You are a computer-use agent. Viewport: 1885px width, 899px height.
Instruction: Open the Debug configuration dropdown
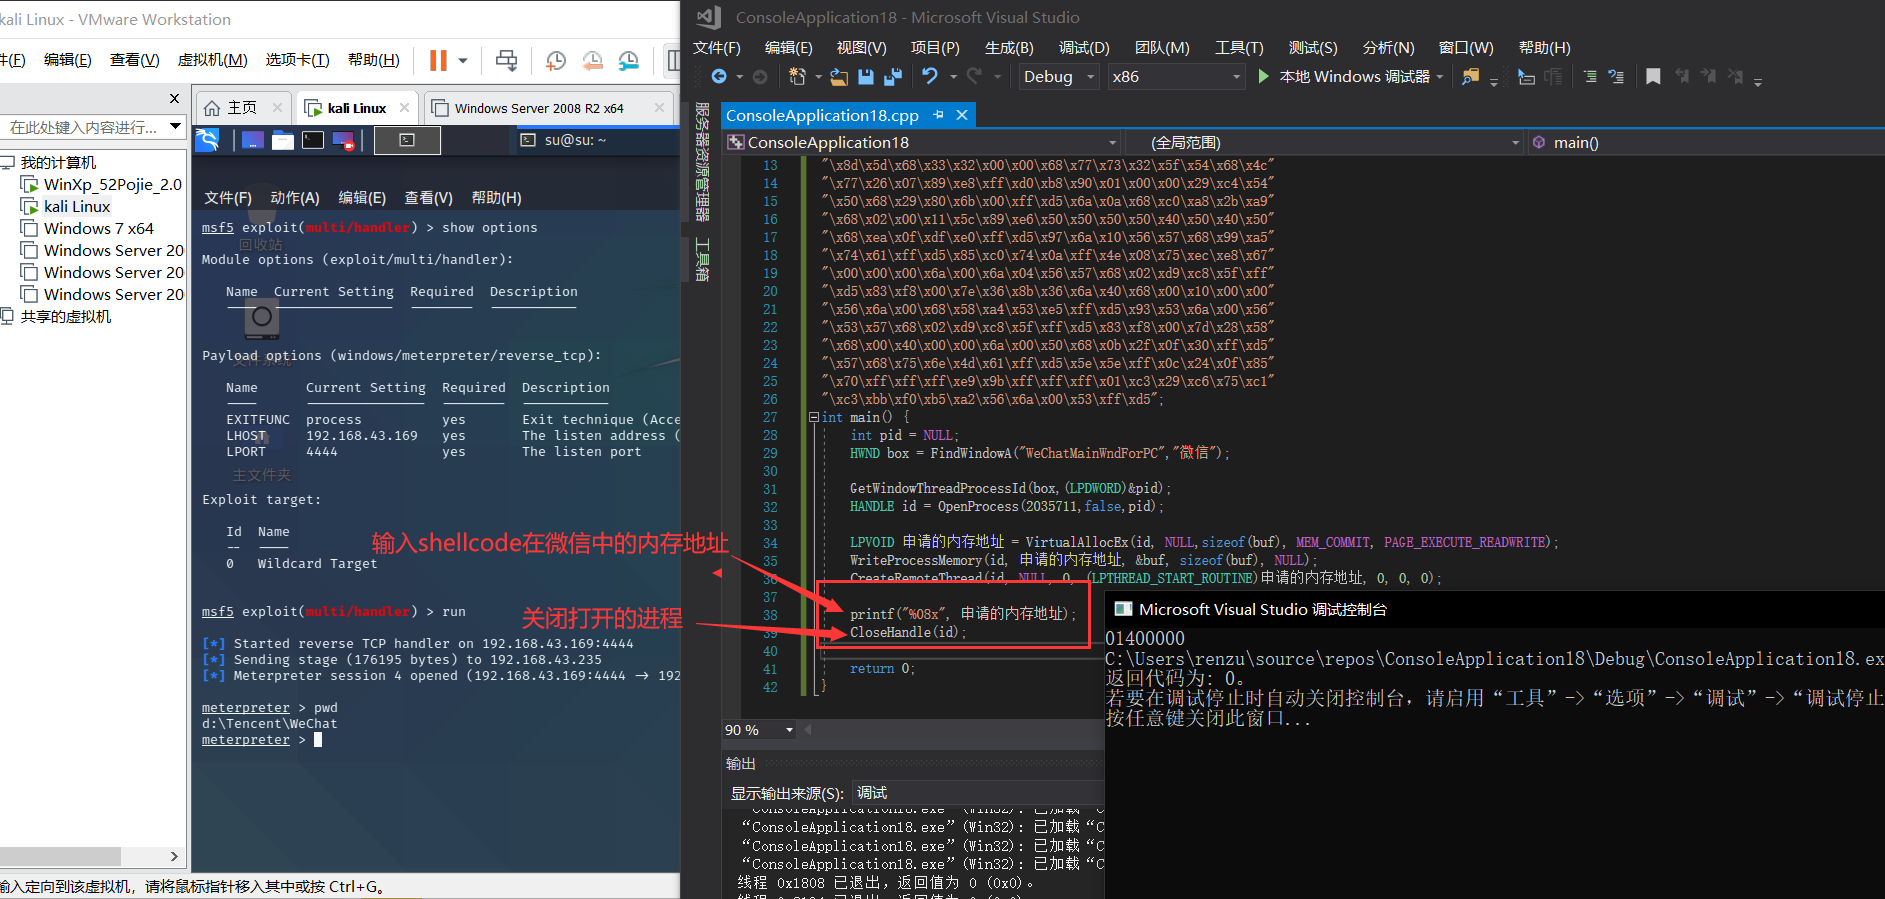click(x=1059, y=77)
